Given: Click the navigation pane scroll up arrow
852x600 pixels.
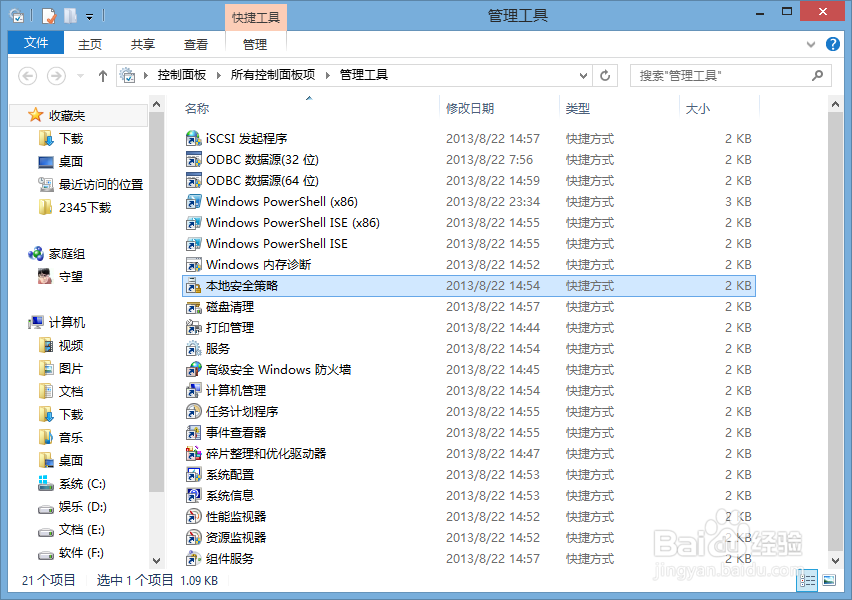Looking at the screenshot, I should tap(156, 104).
